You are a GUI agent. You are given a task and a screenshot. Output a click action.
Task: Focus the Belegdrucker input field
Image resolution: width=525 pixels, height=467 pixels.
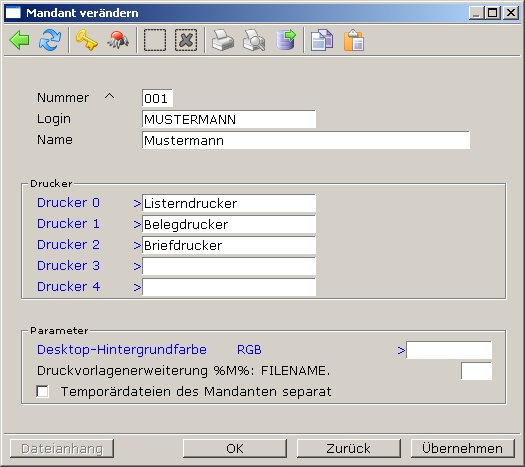(229, 224)
